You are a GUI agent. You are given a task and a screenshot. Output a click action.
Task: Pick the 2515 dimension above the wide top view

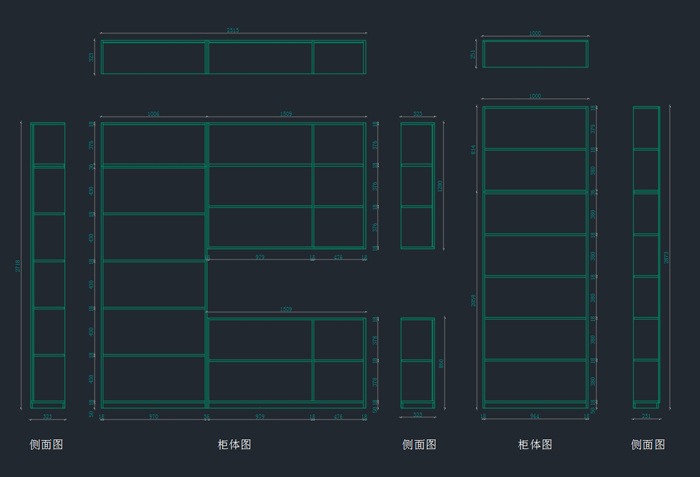(233, 31)
